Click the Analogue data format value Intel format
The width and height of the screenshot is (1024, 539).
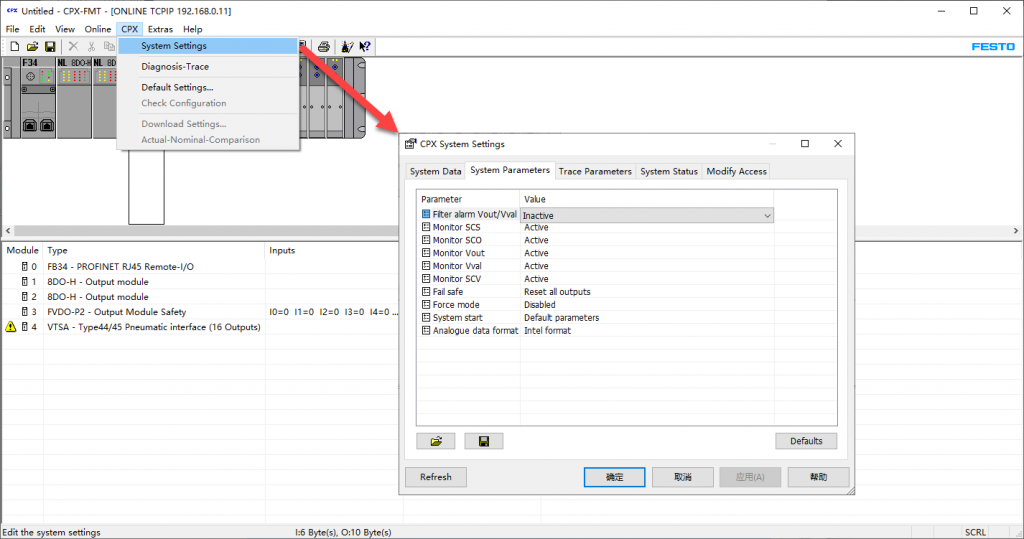pos(547,331)
